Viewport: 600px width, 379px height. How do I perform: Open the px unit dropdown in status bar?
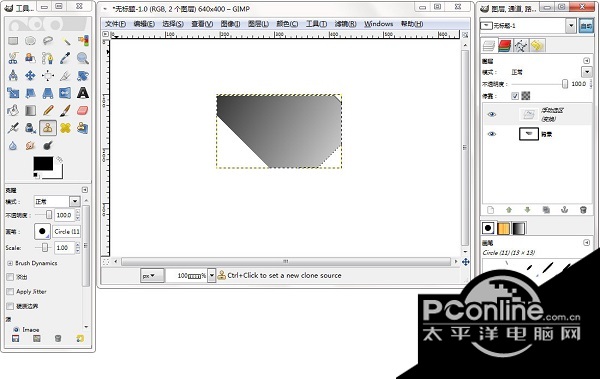pyautogui.click(x=152, y=275)
